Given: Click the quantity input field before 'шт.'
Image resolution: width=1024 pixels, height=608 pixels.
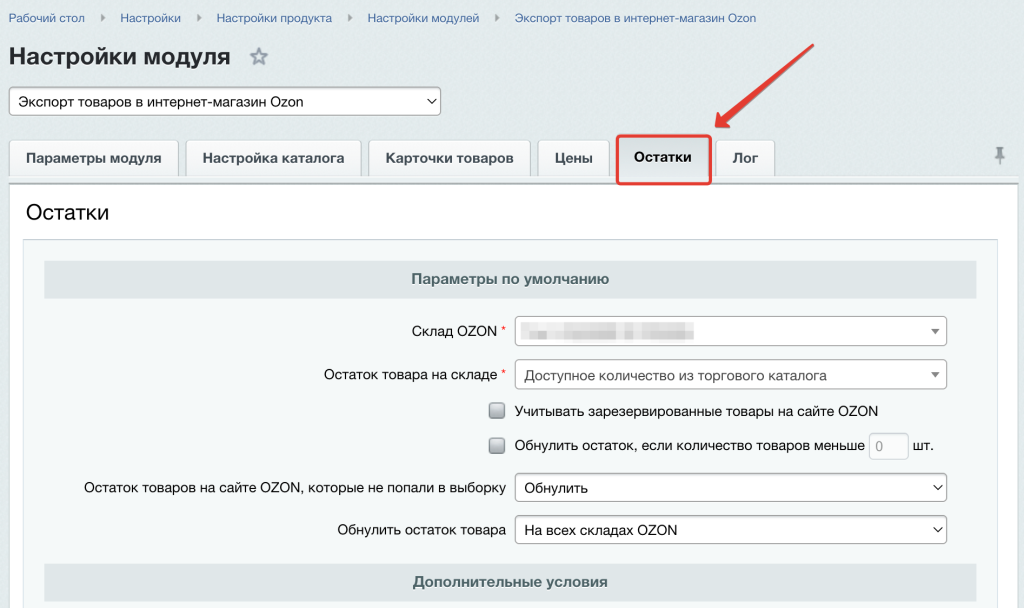Looking at the screenshot, I should pyautogui.click(x=888, y=445).
